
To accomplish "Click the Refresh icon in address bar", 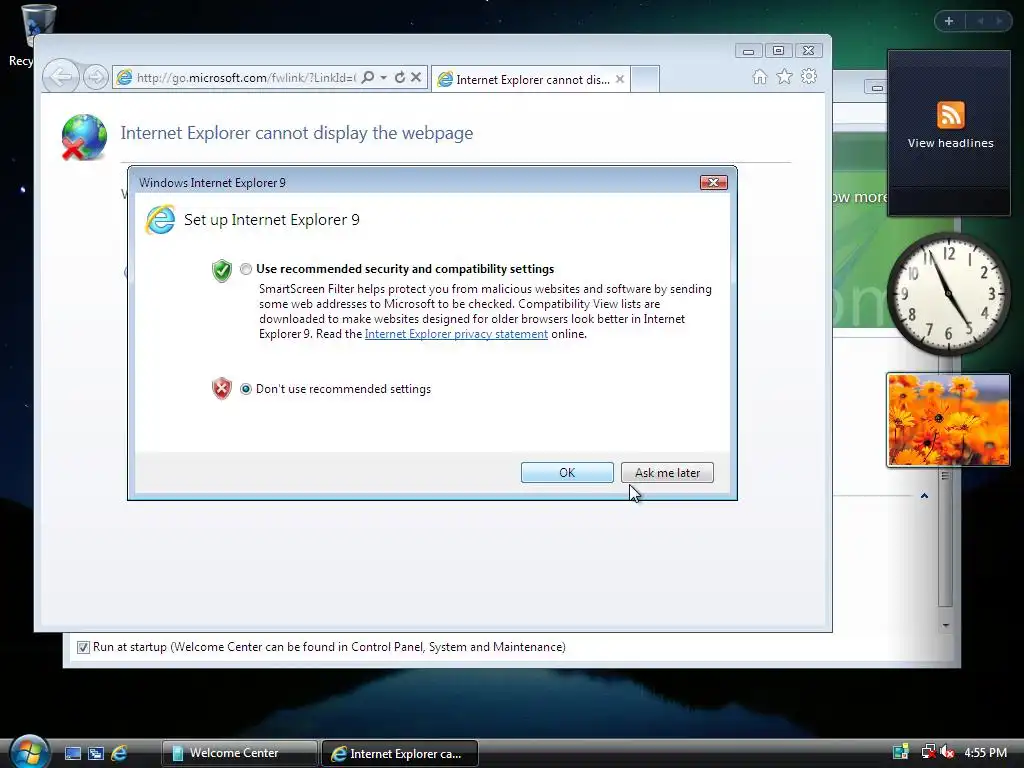I will [400, 77].
